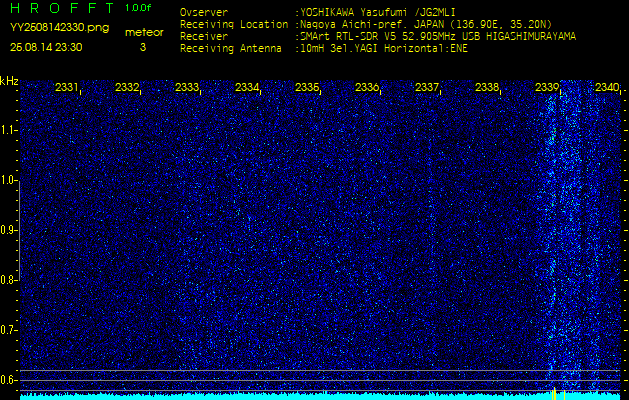Click location value Nagoya Aichi-pref. JAPAN
The width and height of the screenshot is (629, 400).
coord(375,24)
